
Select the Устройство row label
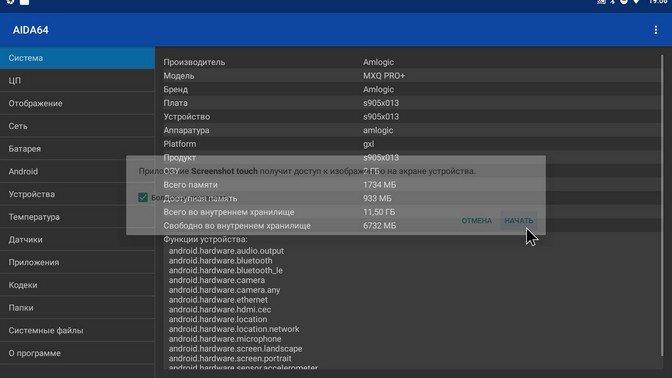click(x=187, y=117)
